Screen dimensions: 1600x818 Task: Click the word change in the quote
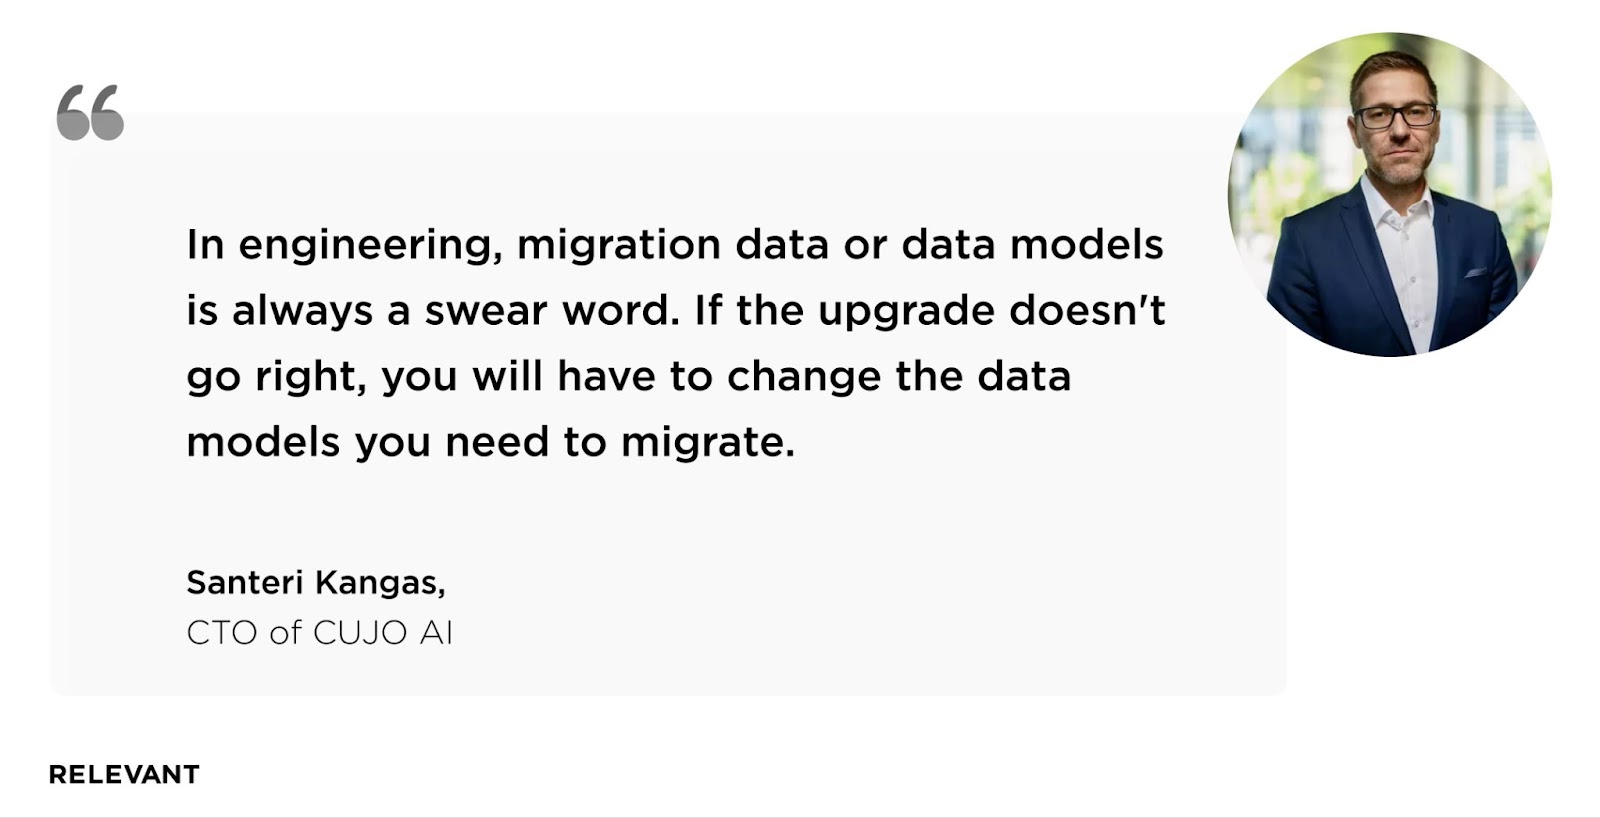click(804, 378)
